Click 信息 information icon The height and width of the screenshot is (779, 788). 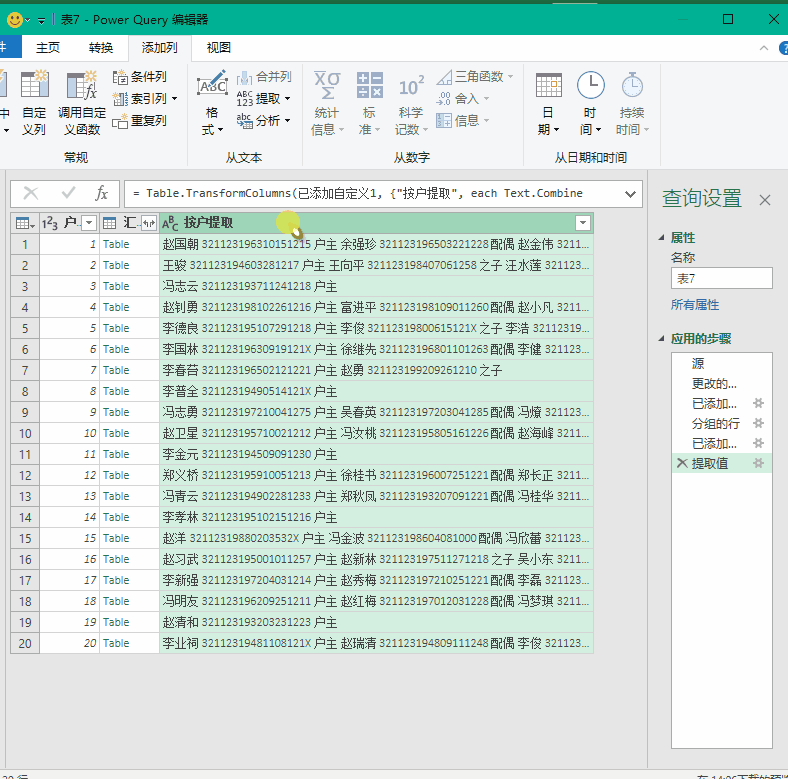coord(462,121)
